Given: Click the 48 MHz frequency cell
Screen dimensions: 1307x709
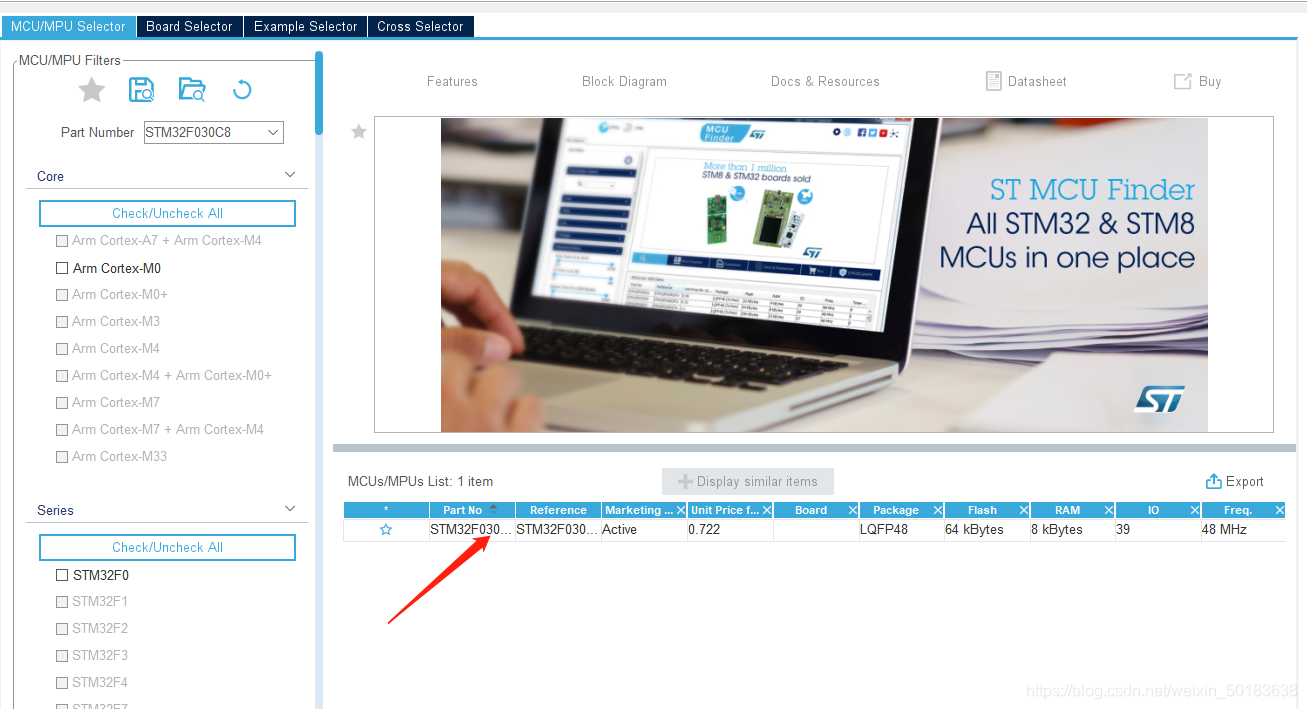Looking at the screenshot, I should click(x=1243, y=530).
